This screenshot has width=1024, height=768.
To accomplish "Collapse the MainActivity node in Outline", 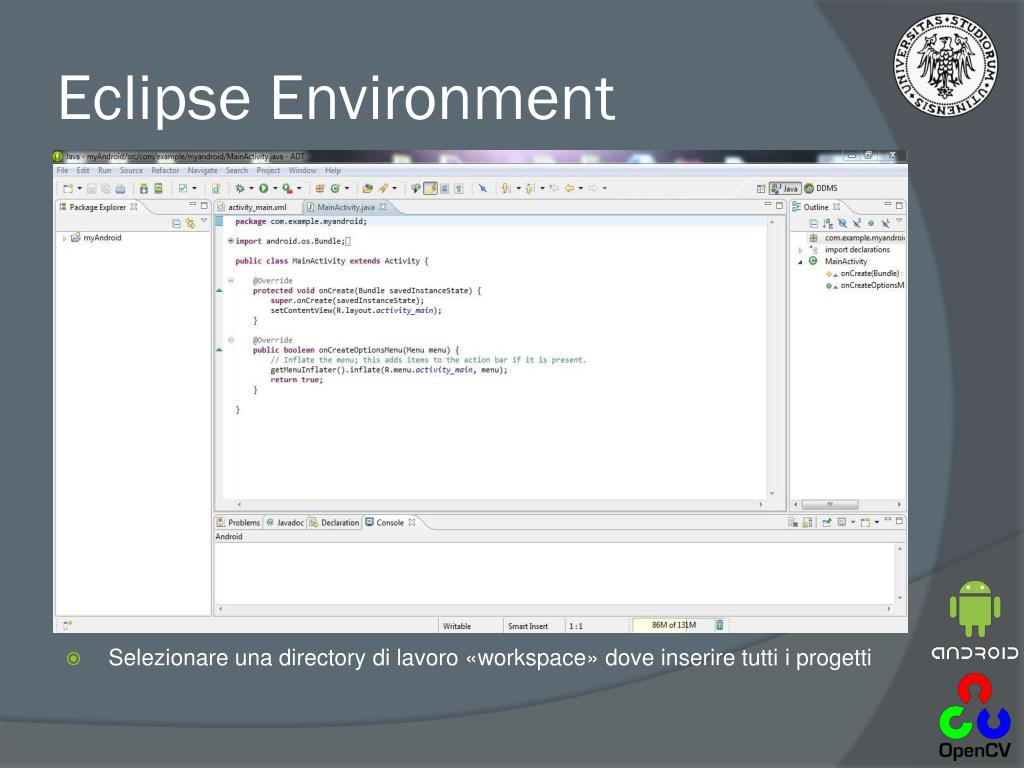I will click(x=801, y=262).
